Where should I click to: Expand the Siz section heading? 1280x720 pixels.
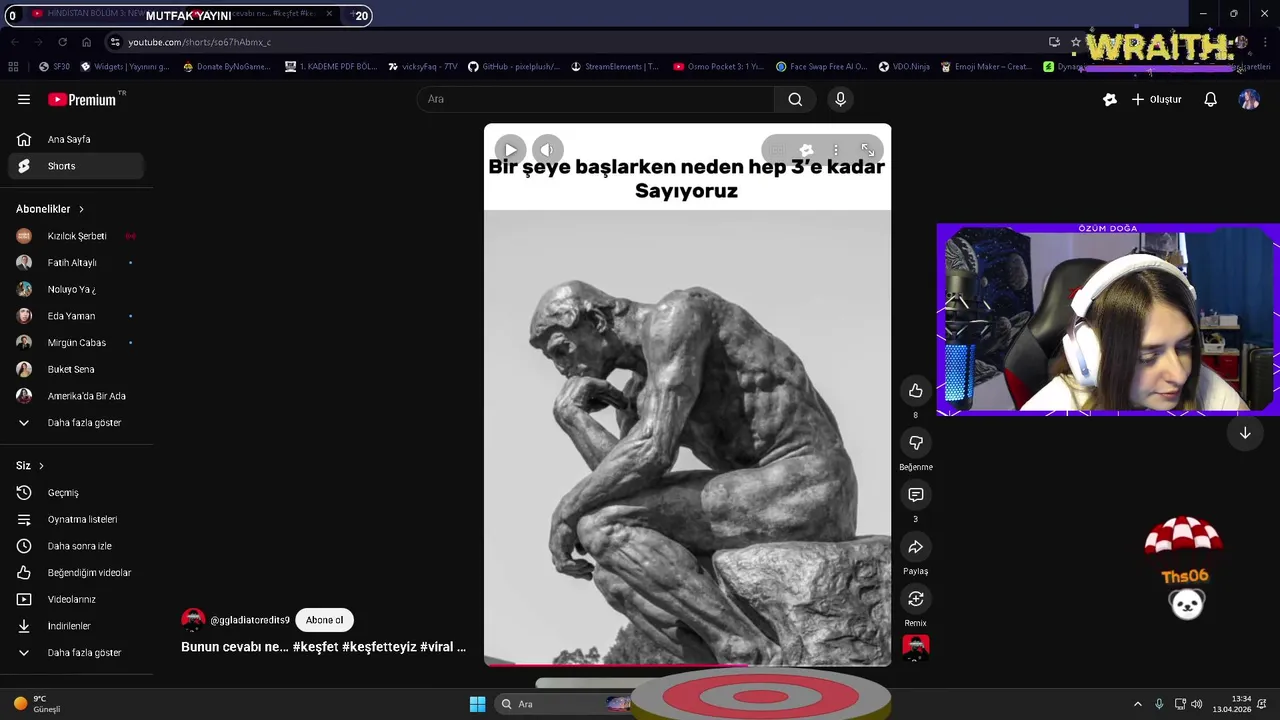tap(30, 465)
